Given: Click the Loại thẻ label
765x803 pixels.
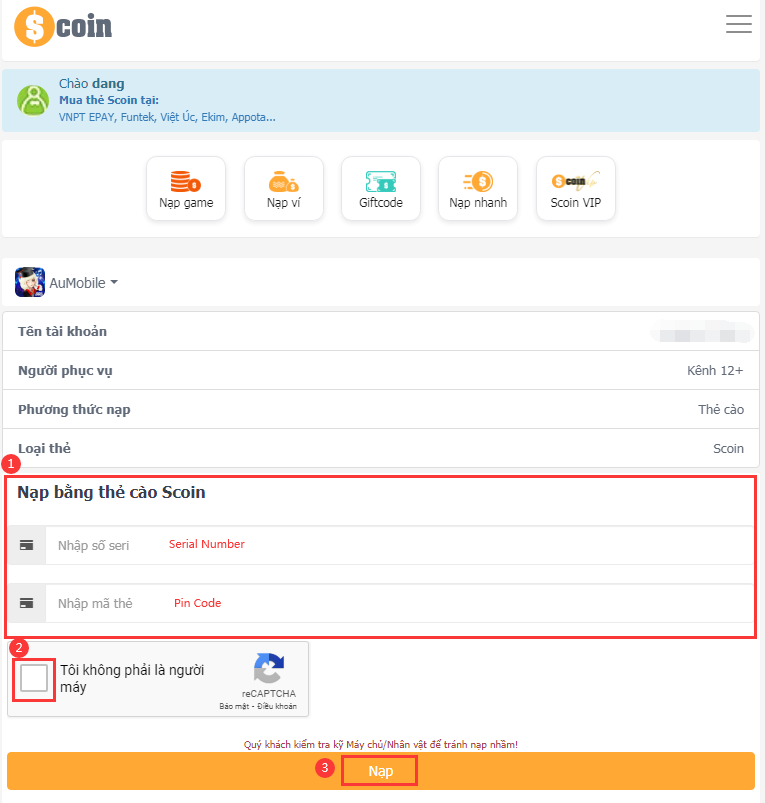Looking at the screenshot, I should tap(44, 449).
